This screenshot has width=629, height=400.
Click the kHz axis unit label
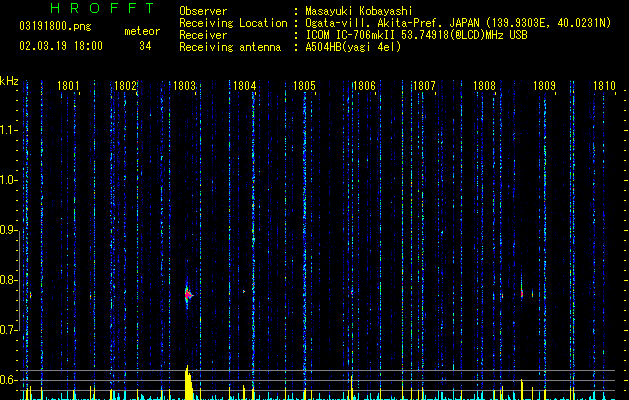tap(9, 81)
